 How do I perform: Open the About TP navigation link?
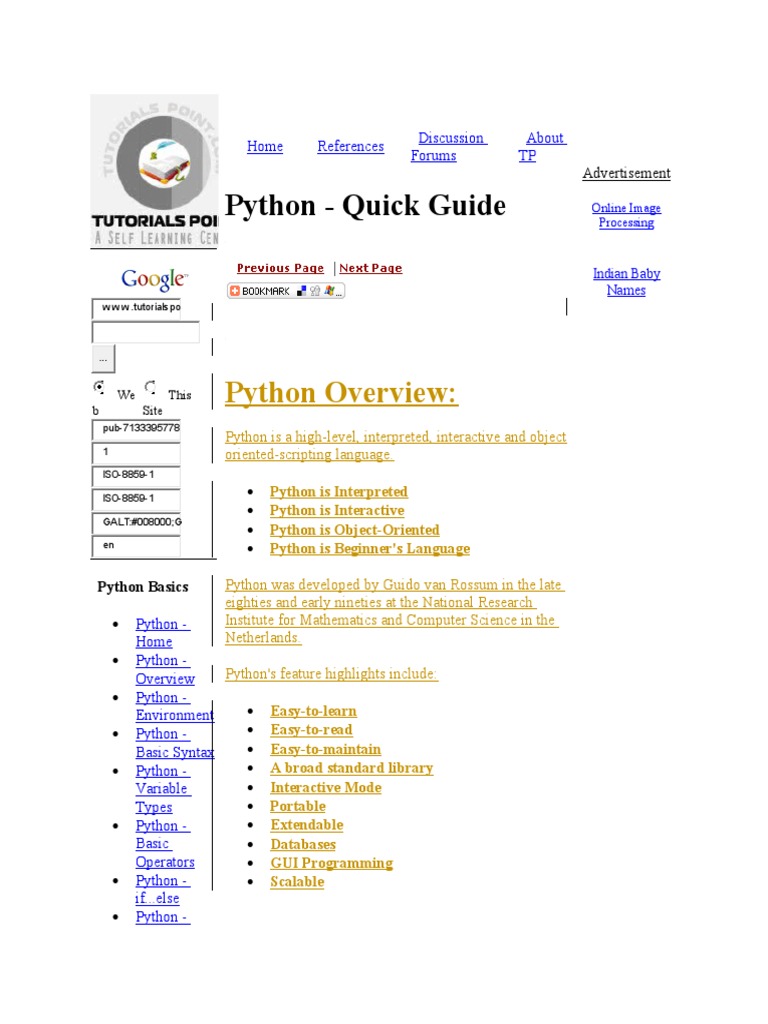point(542,147)
